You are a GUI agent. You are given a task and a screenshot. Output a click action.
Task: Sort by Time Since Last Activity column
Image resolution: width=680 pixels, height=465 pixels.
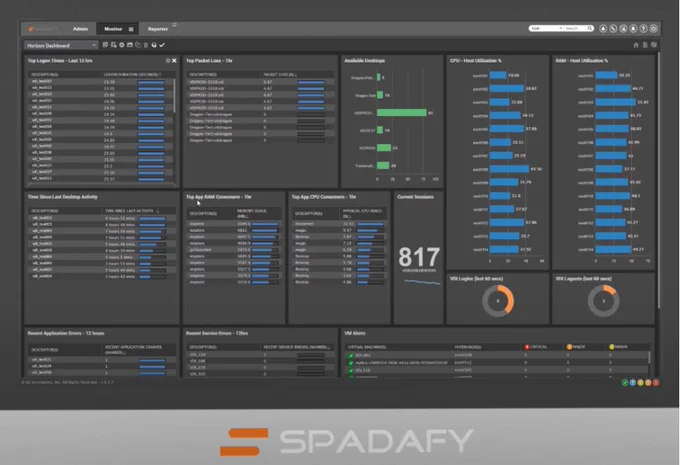point(131,211)
